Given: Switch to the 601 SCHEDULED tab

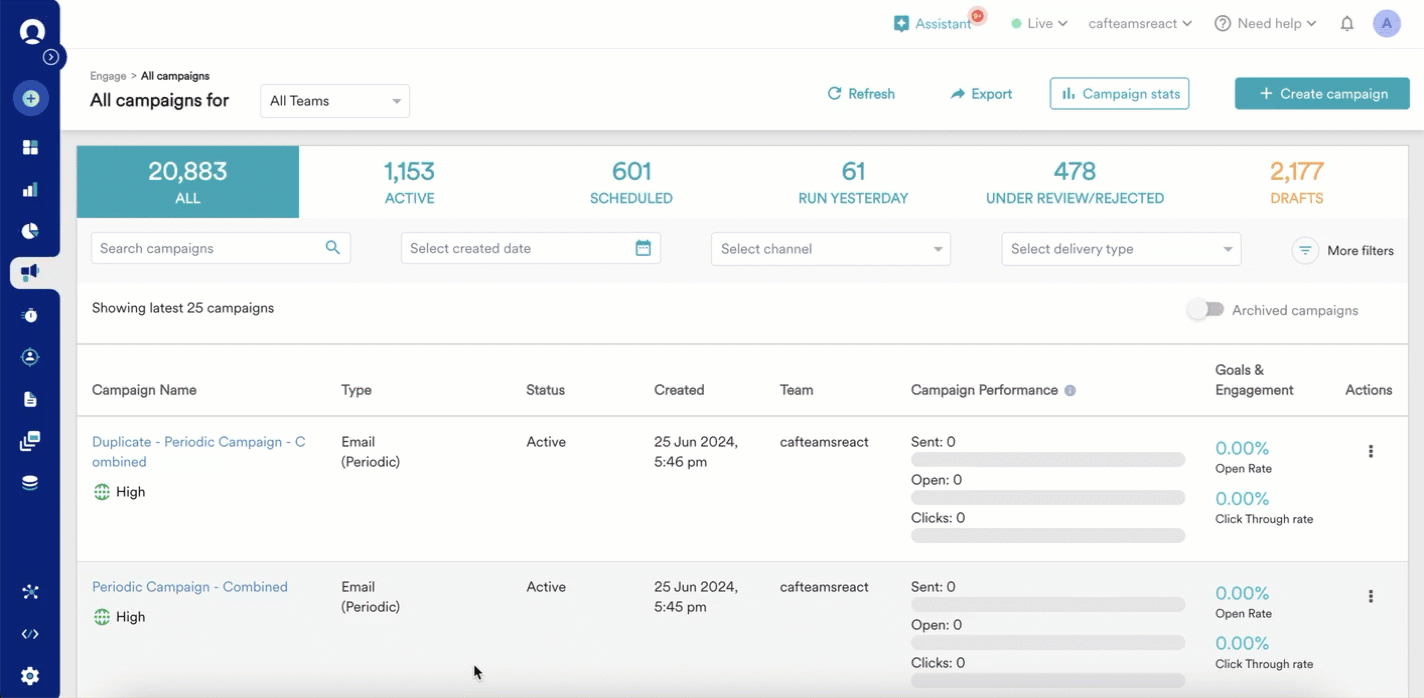Looking at the screenshot, I should coord(631,182).
